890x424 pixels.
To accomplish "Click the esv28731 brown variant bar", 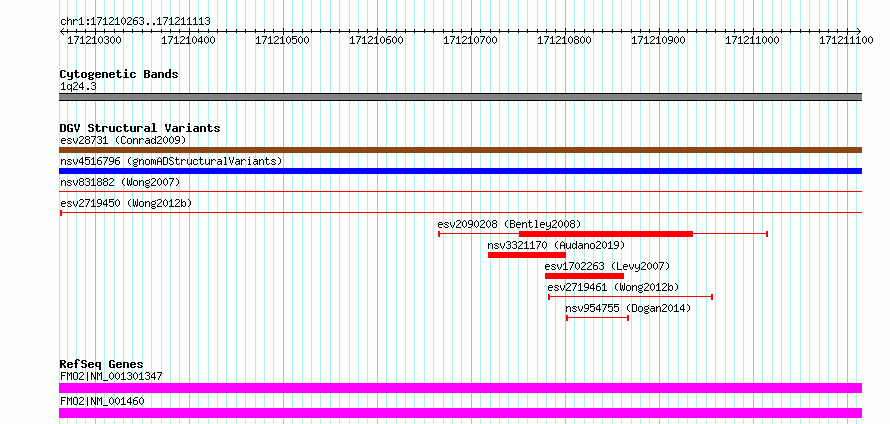I will click(x=460, y=150).
